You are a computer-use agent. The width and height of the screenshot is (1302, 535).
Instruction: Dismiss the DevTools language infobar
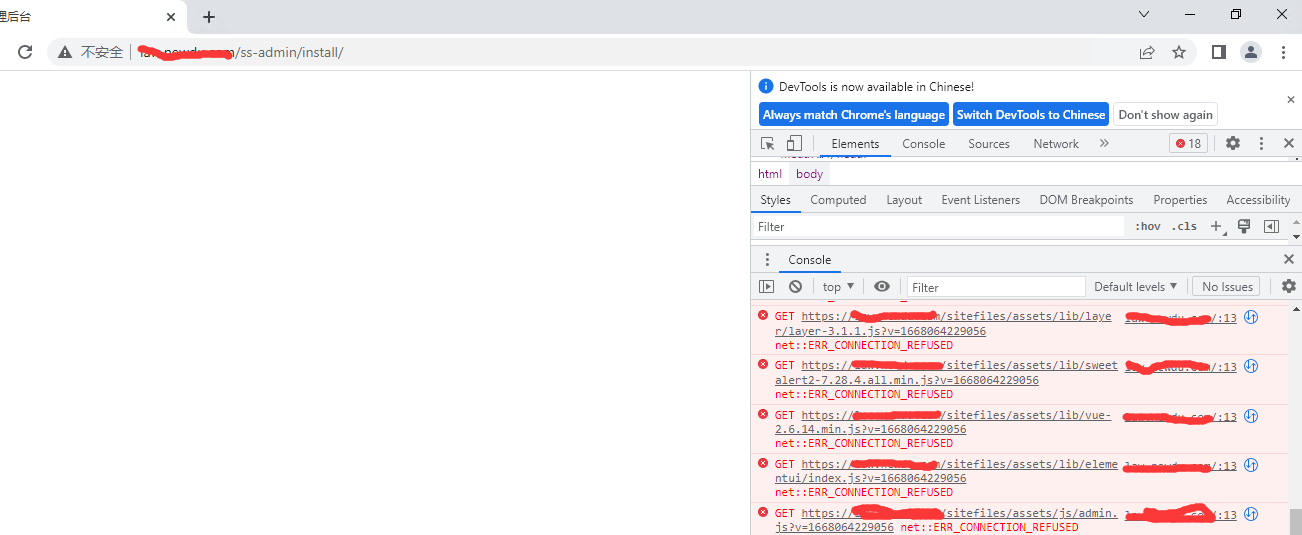click(x=1290, y=100)
